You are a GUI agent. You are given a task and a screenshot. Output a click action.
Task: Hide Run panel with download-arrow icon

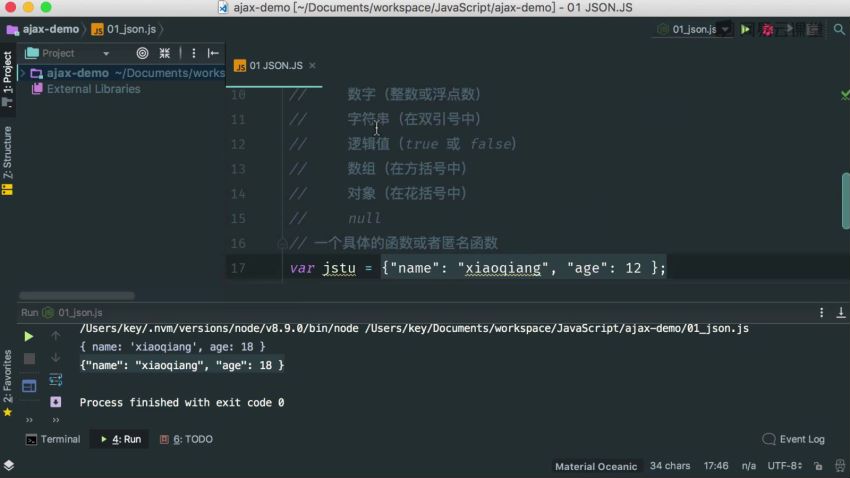click(841, 313)
